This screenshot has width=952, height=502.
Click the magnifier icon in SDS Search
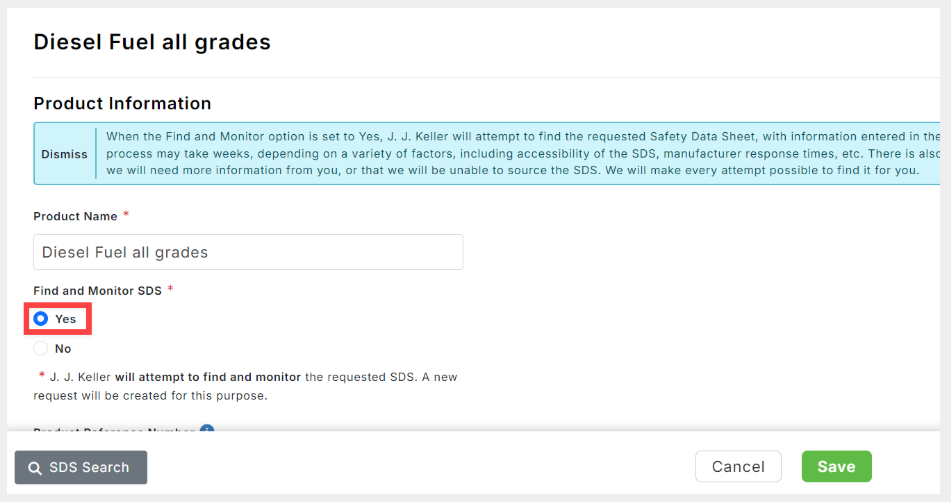click(35, 468)
